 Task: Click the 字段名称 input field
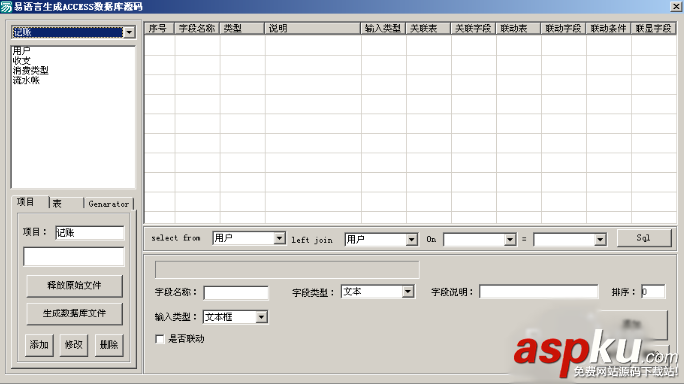tap(236, 292)
